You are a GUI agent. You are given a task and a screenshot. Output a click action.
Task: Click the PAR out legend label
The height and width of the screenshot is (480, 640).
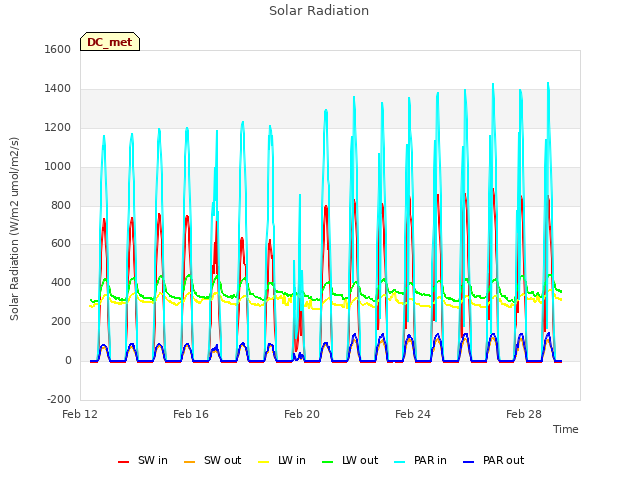[503, 460]
